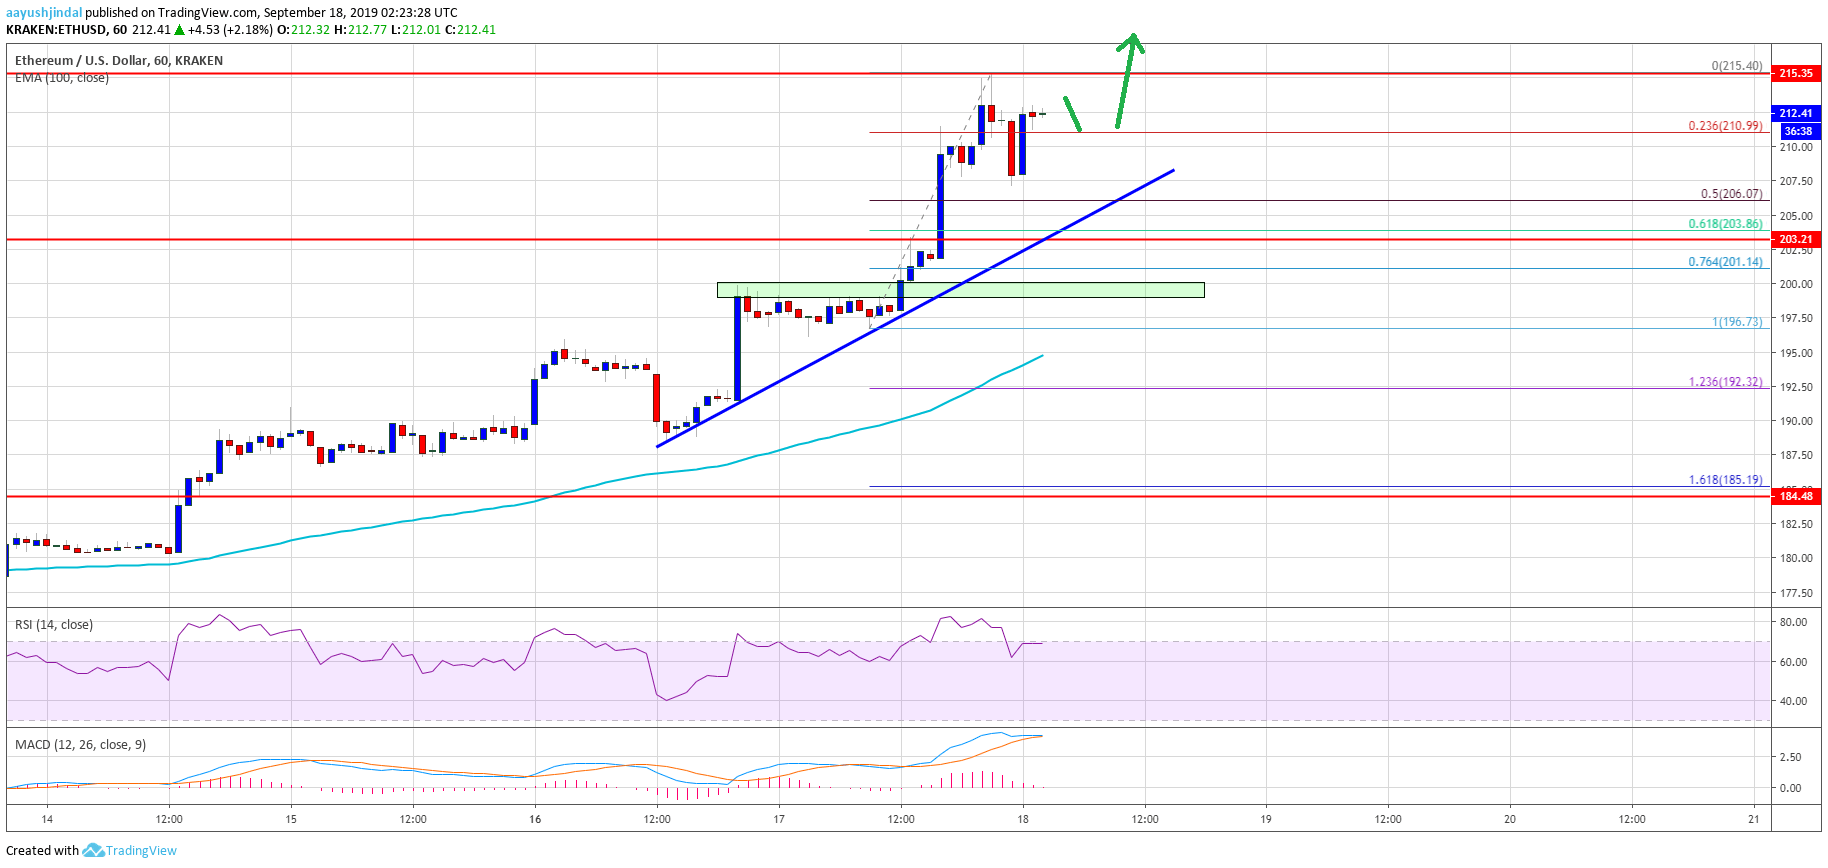Click the 180.00 price axis label
Viewport: 1828px width, 868px height.
[1796, 558]
